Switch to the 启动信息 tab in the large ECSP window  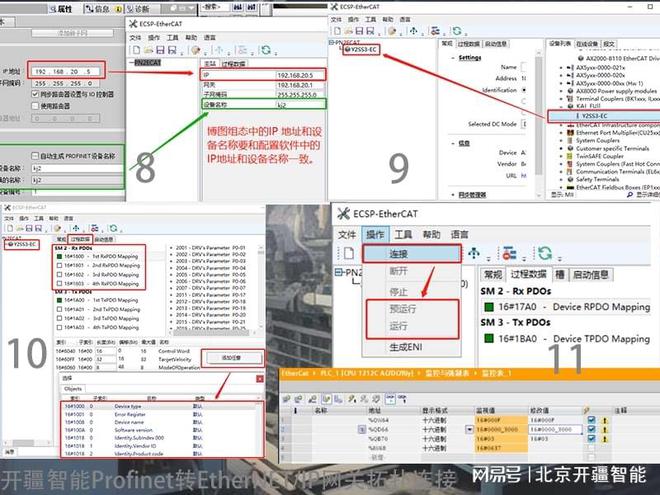coord(591,275)
